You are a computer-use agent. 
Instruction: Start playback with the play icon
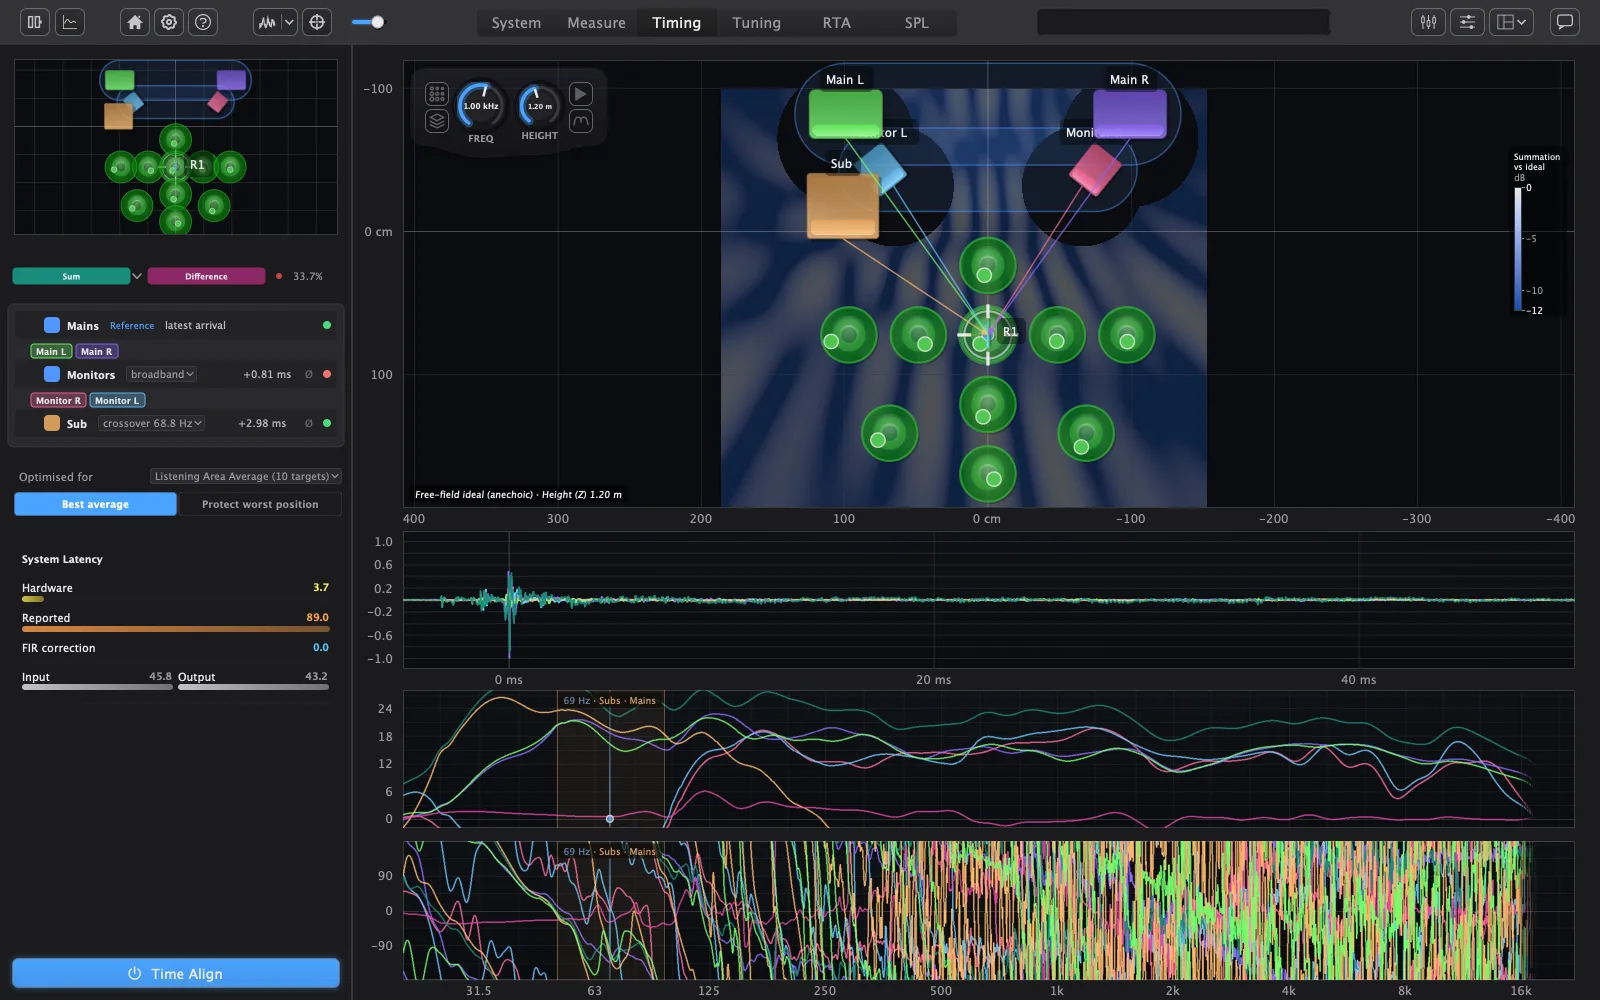point(581,94)
